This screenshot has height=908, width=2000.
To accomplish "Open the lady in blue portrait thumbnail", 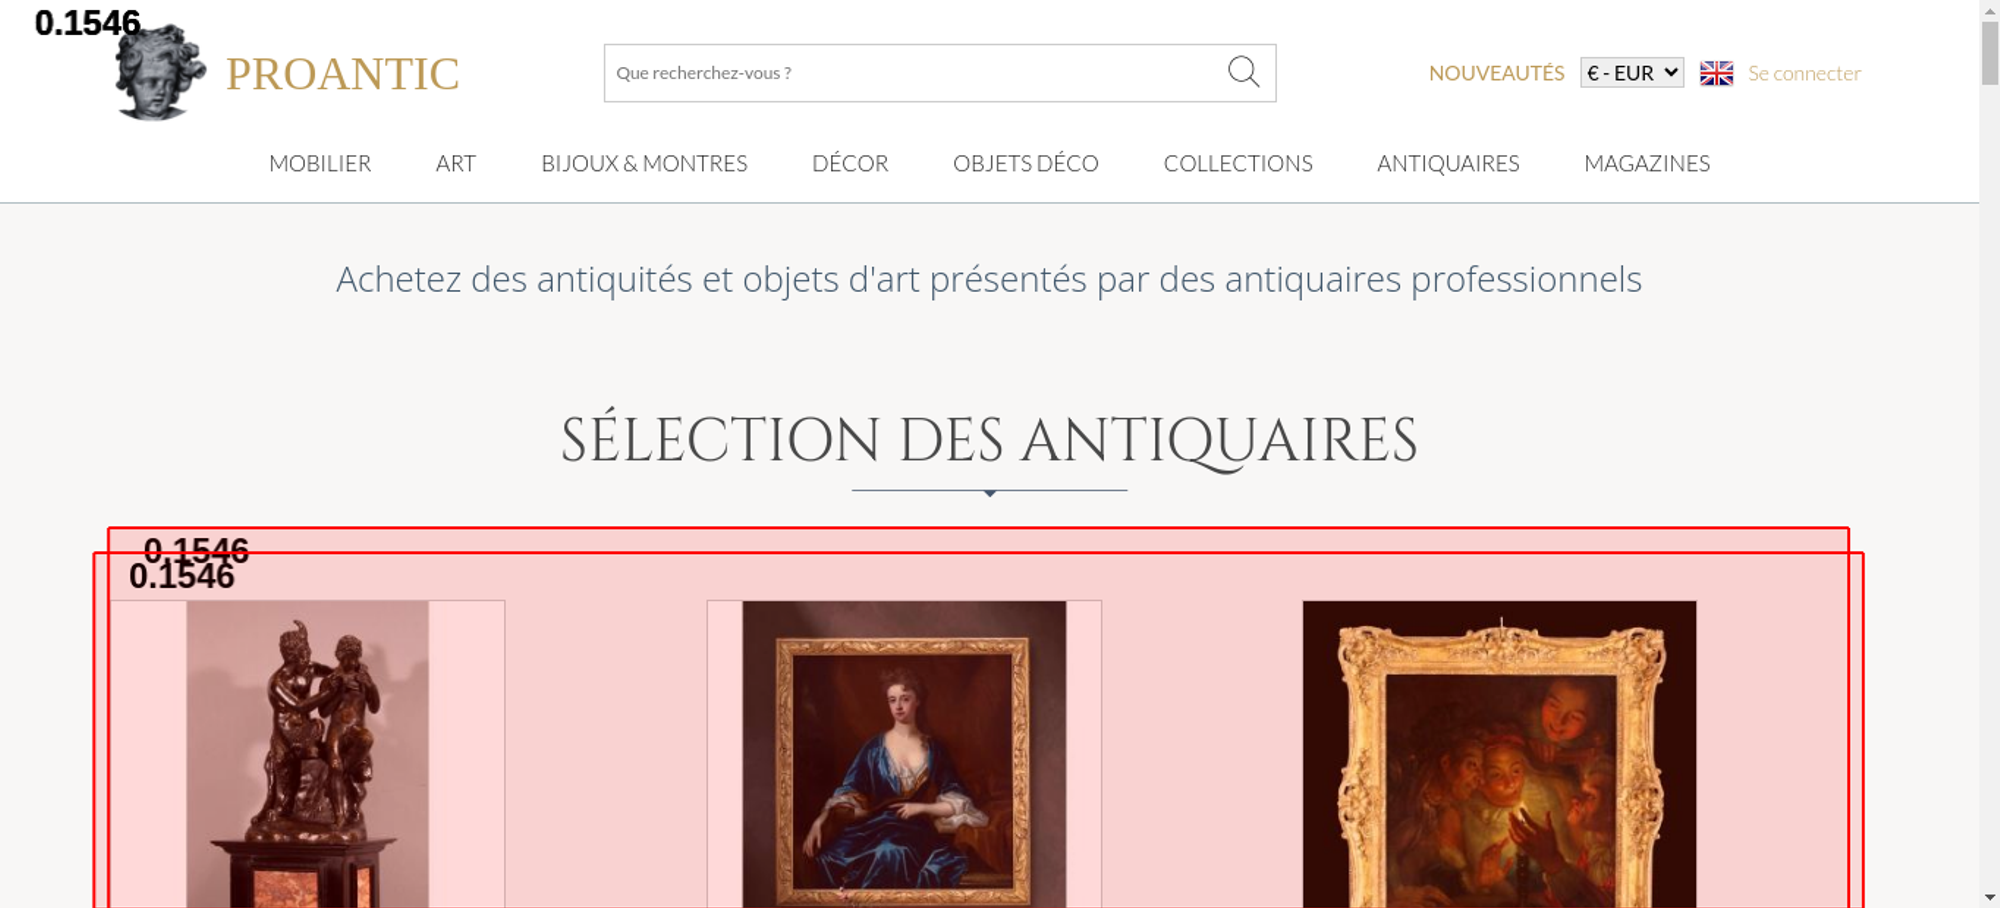I will pos(904,754).
